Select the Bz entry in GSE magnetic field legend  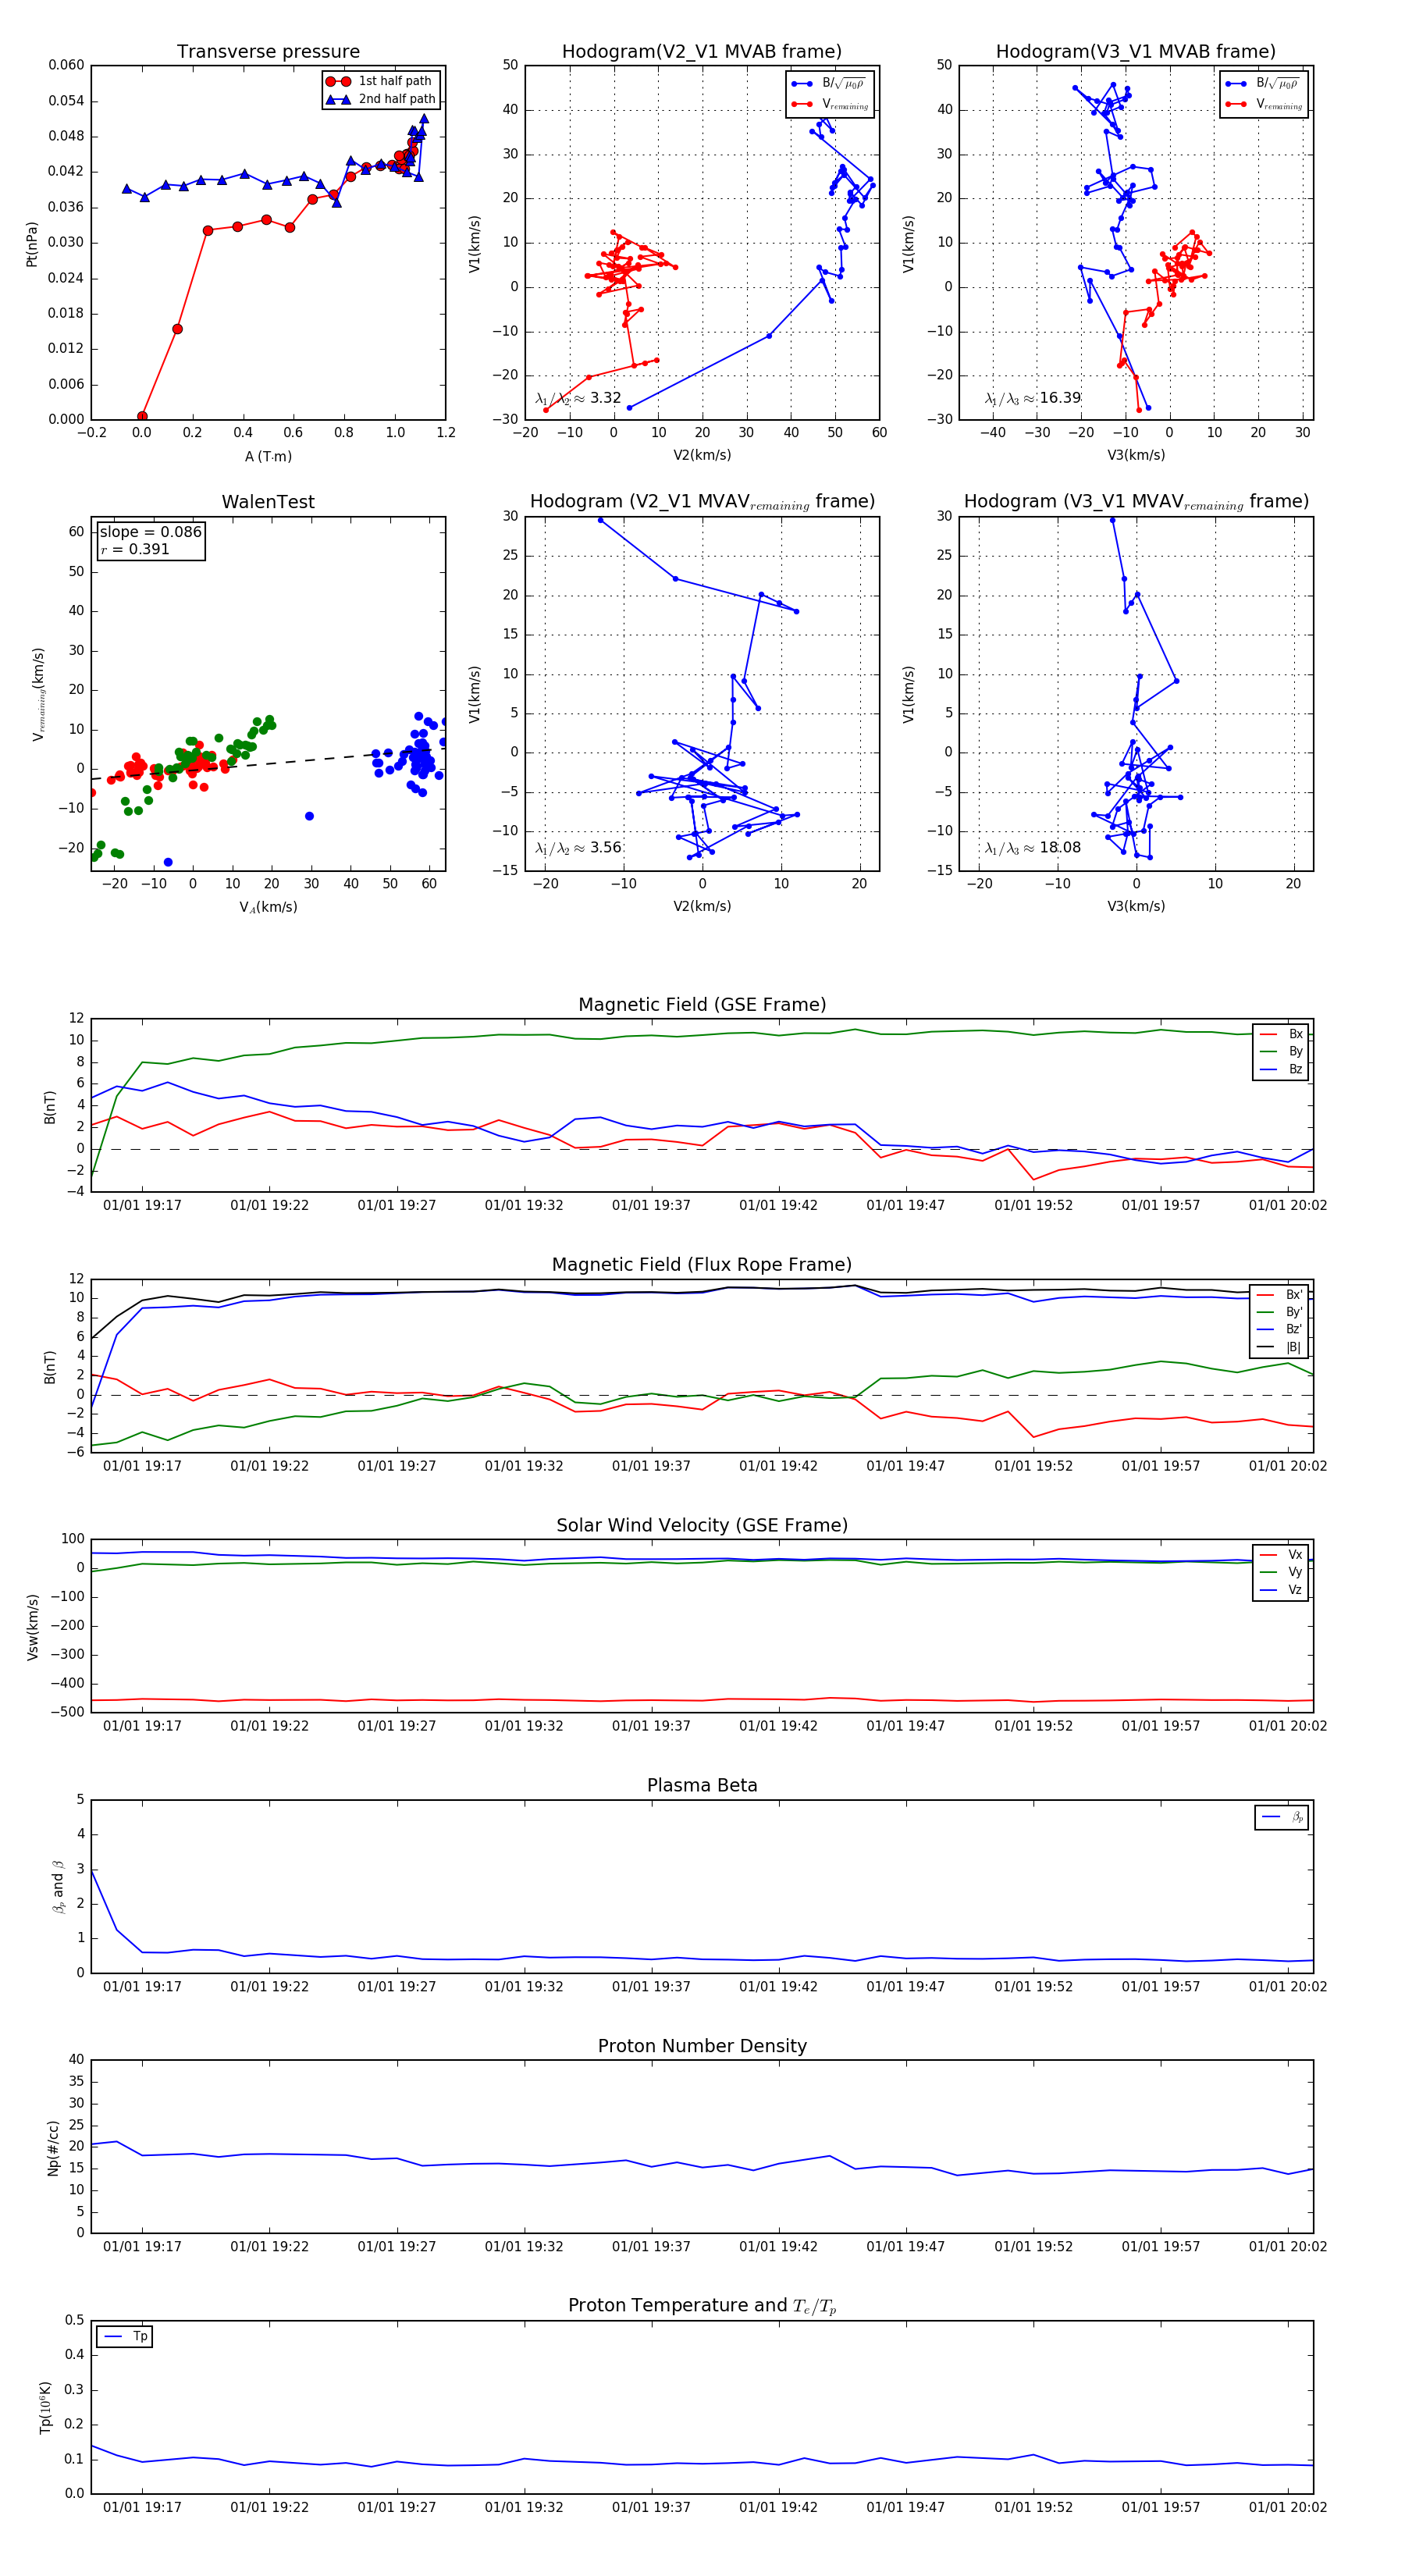1281,1069
